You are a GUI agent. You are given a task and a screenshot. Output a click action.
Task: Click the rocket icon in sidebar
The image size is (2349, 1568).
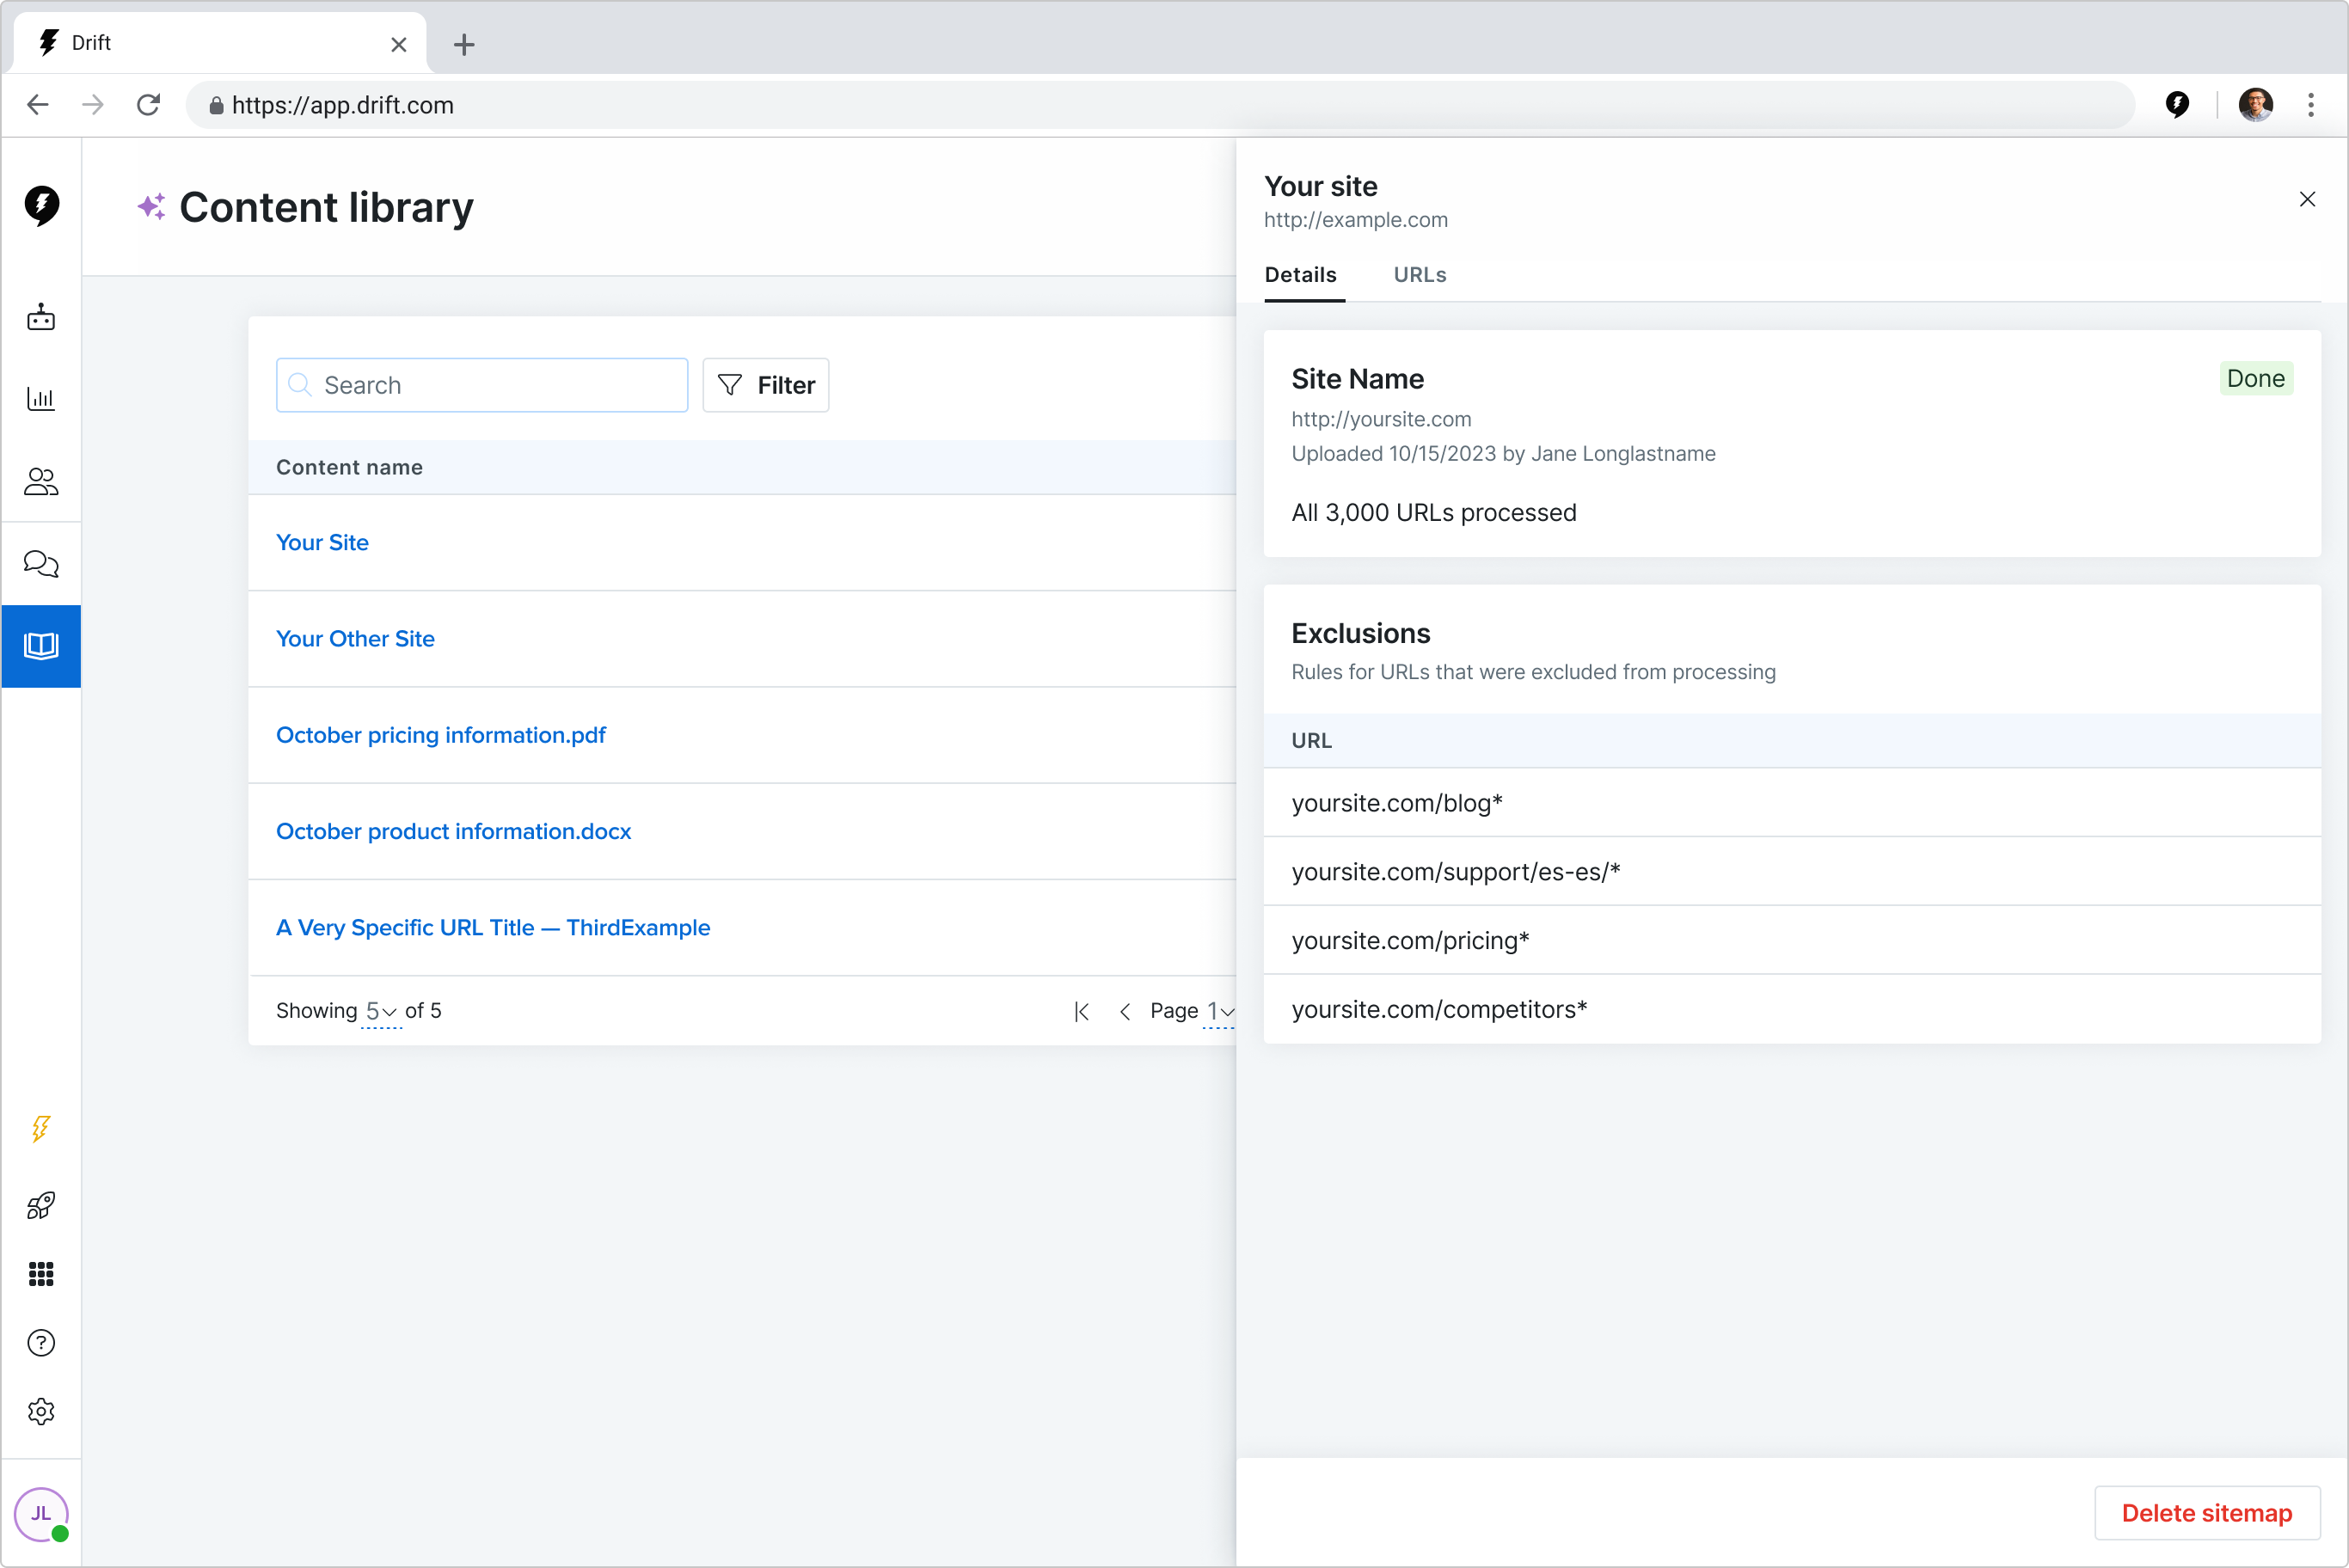coord(41,1205)
